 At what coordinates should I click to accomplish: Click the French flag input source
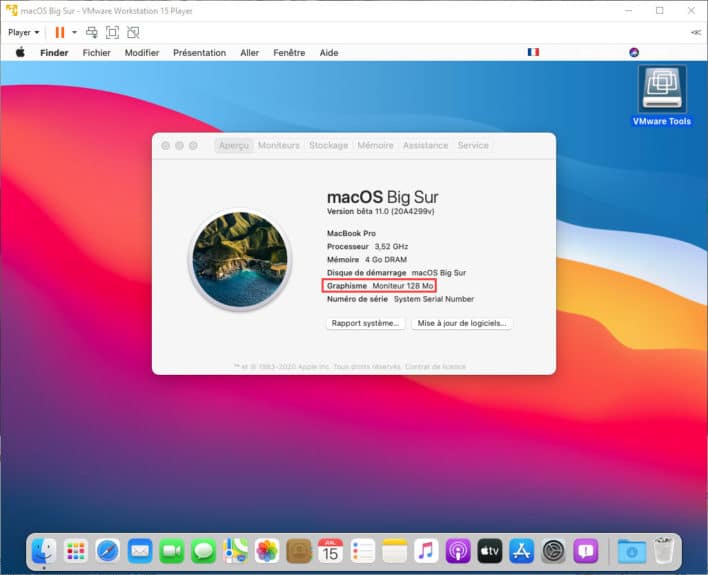pyautogui.click(x=533, y=52)
